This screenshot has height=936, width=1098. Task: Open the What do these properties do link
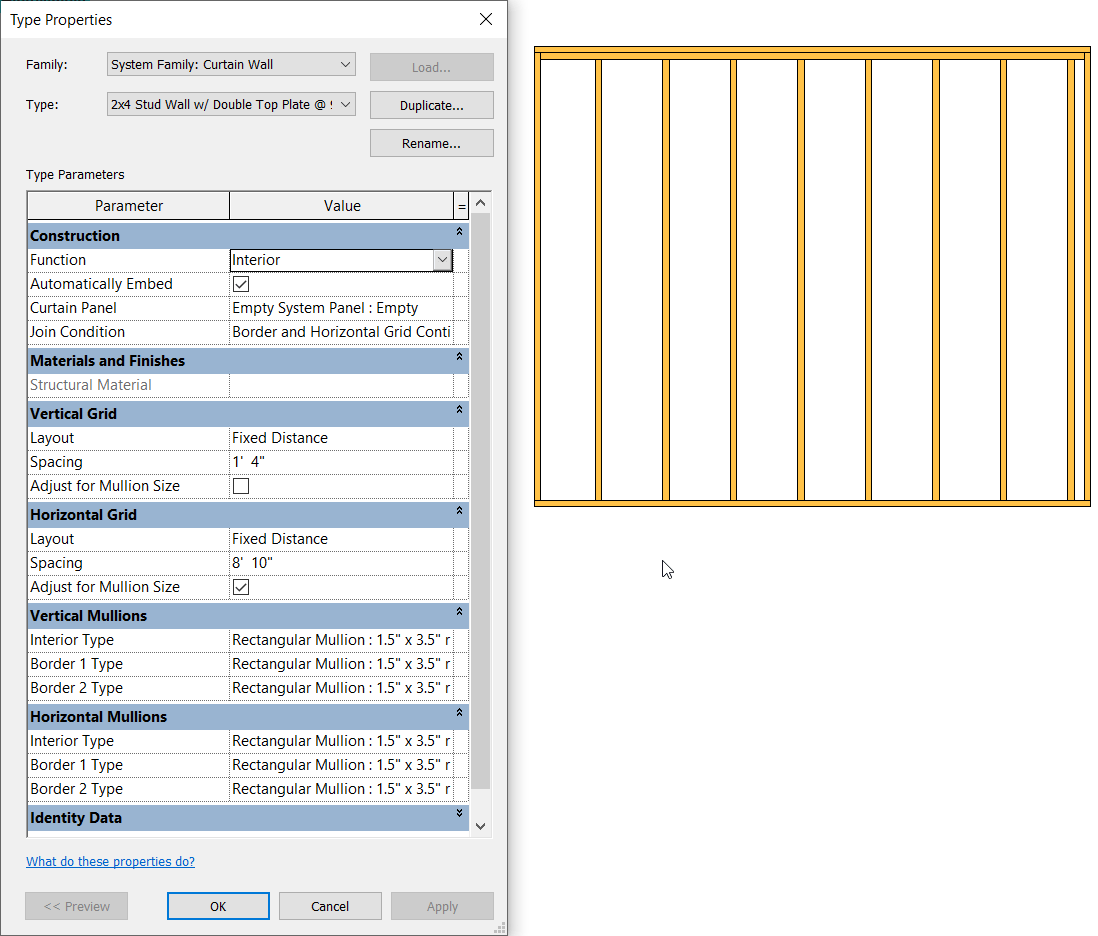(x=110, y=861)
